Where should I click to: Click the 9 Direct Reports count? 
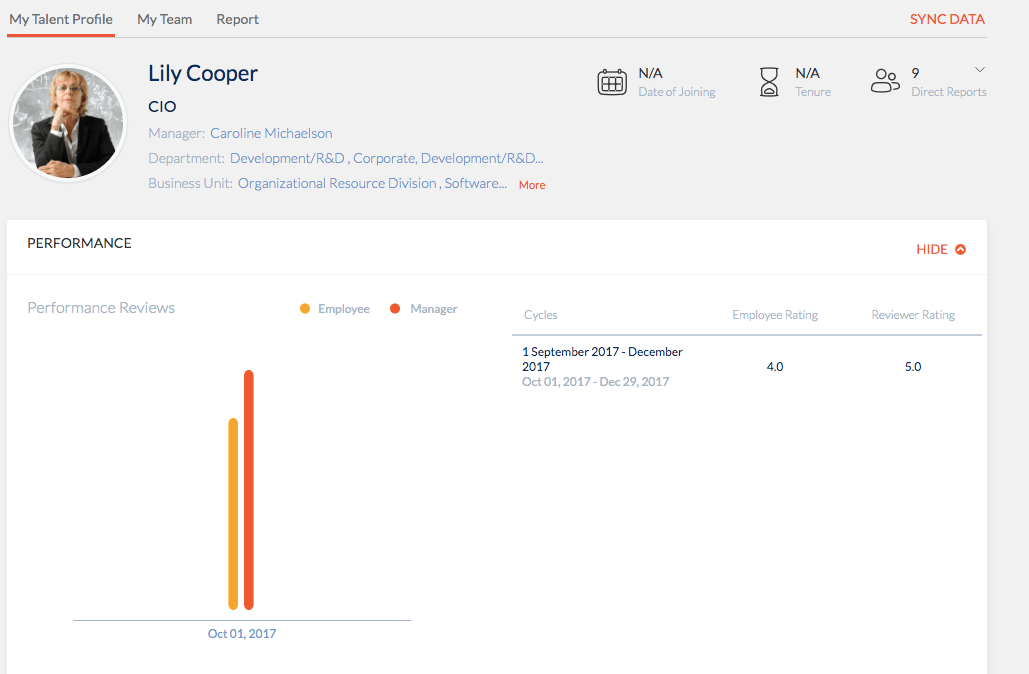pos(915,73)
